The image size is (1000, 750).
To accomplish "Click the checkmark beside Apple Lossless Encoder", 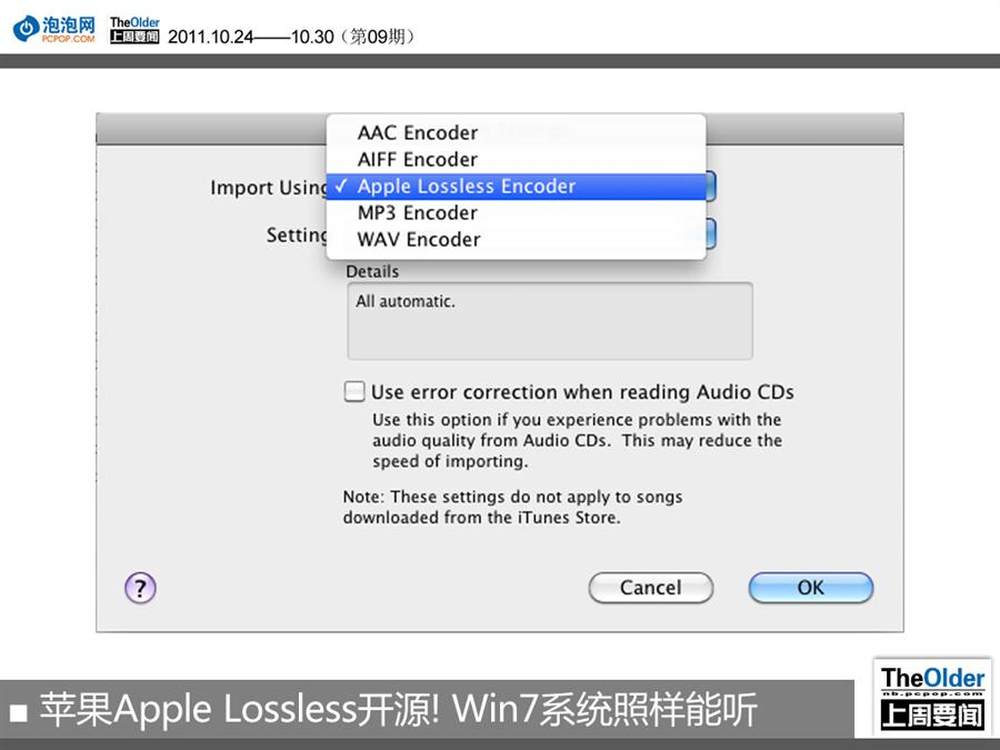I will pos(342,186).
